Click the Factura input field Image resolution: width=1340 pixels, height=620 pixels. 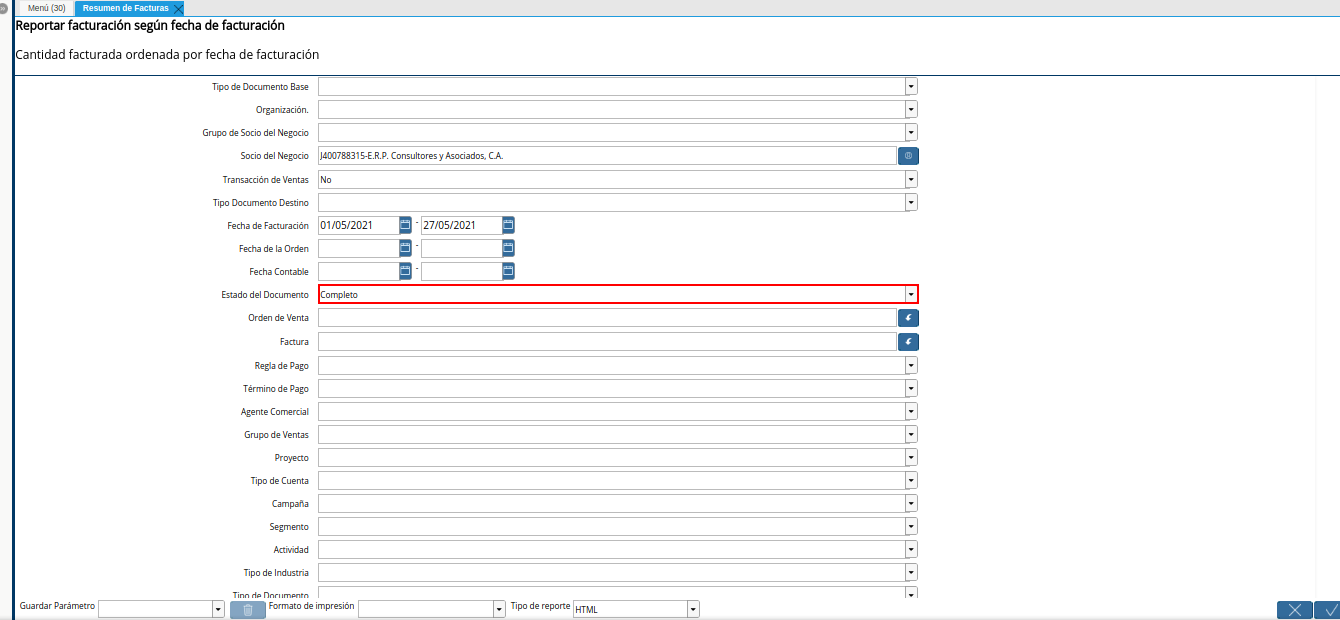coord(607,342)
